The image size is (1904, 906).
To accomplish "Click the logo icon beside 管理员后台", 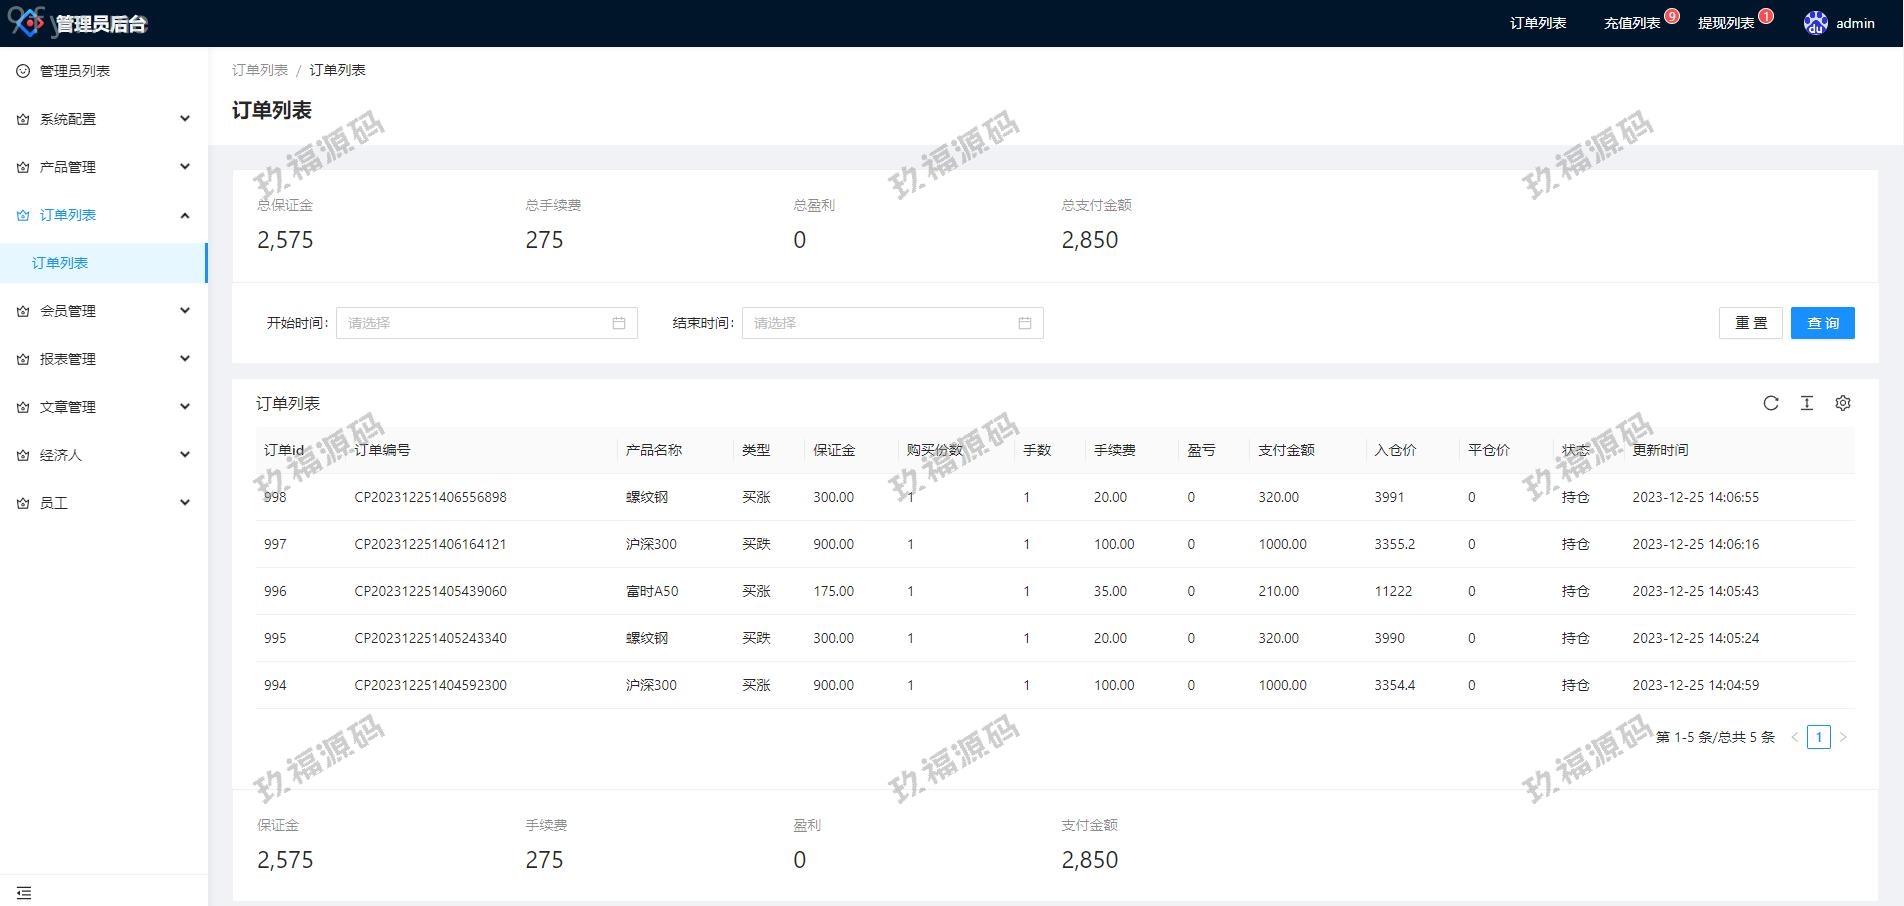I will (x=28, y=21).
